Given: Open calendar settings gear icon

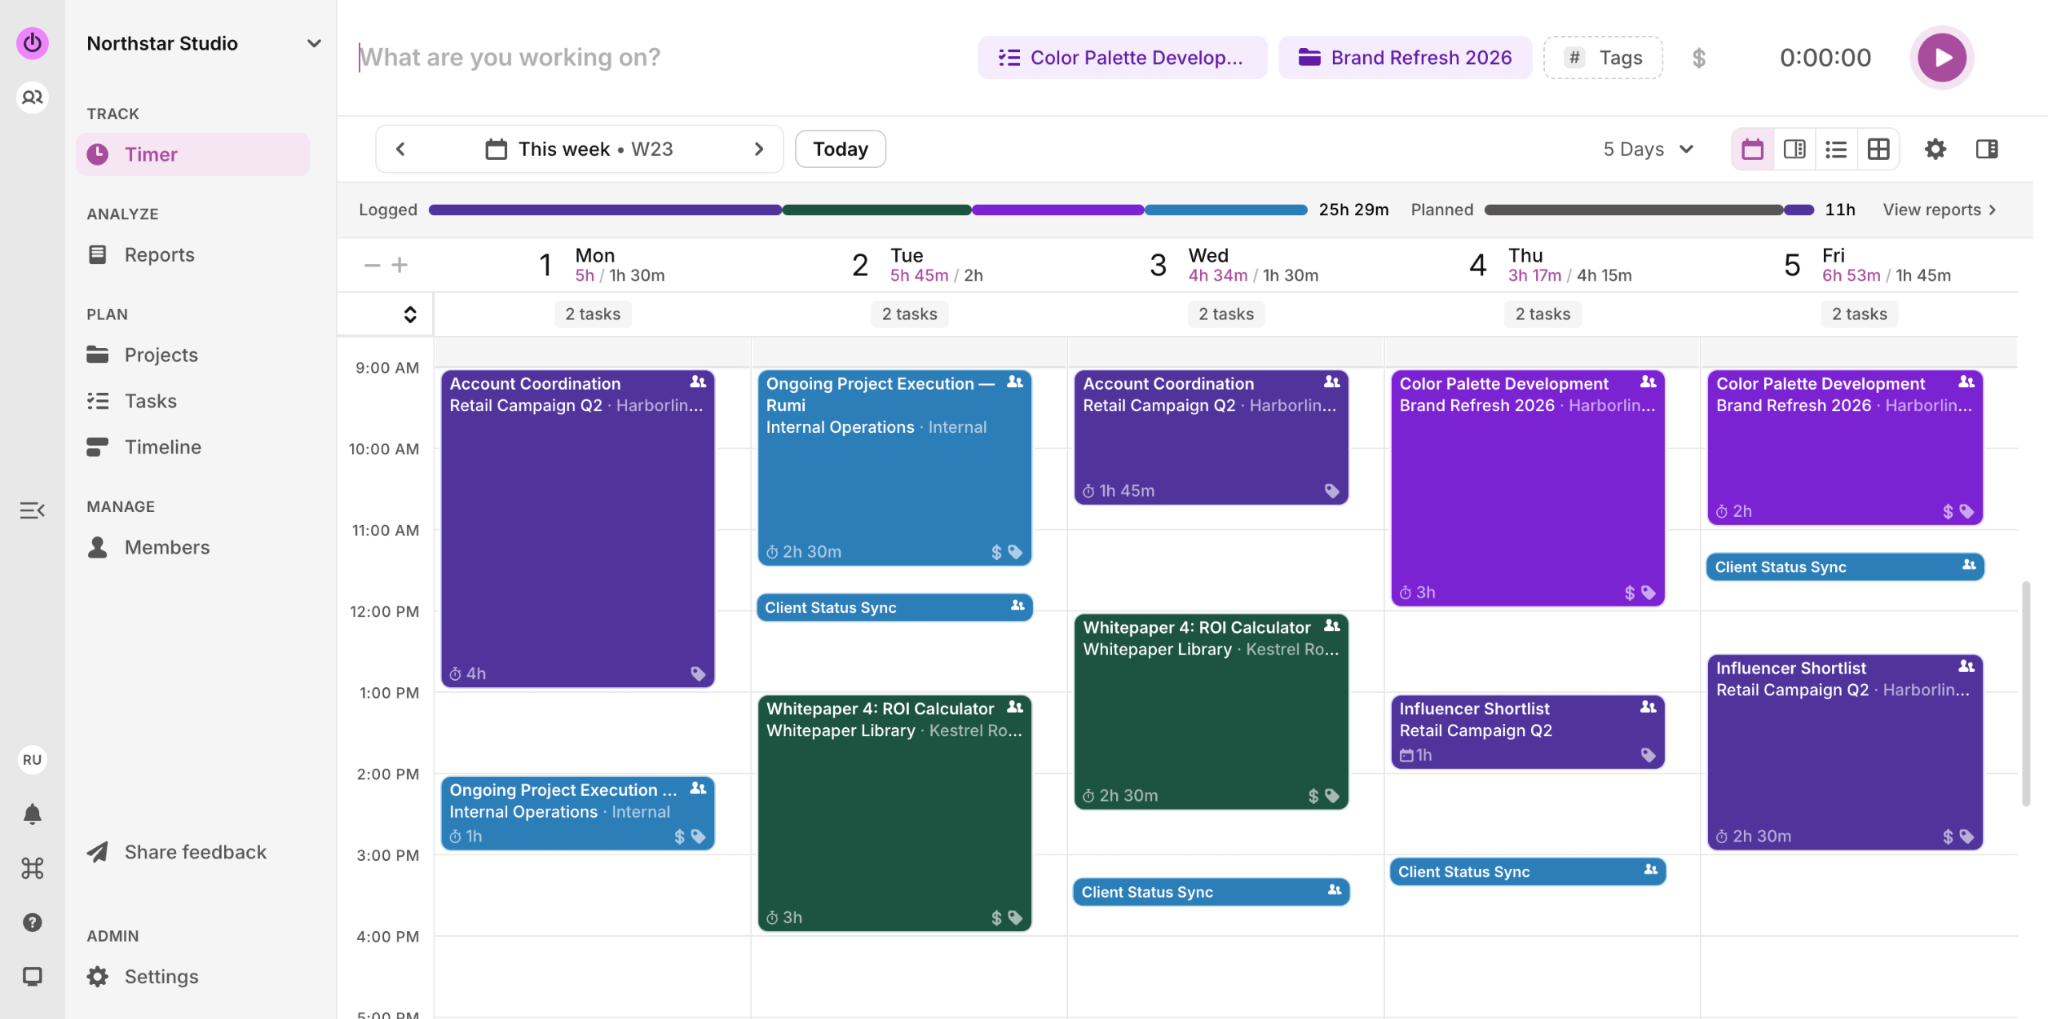Looking at the screenshot, I should point(1935,149).
